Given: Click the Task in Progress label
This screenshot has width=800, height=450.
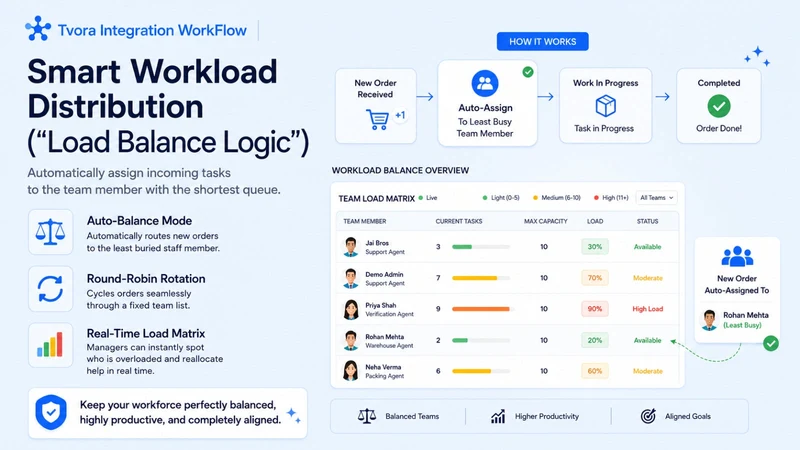Looking at the screenshot, I should [604, 129].
